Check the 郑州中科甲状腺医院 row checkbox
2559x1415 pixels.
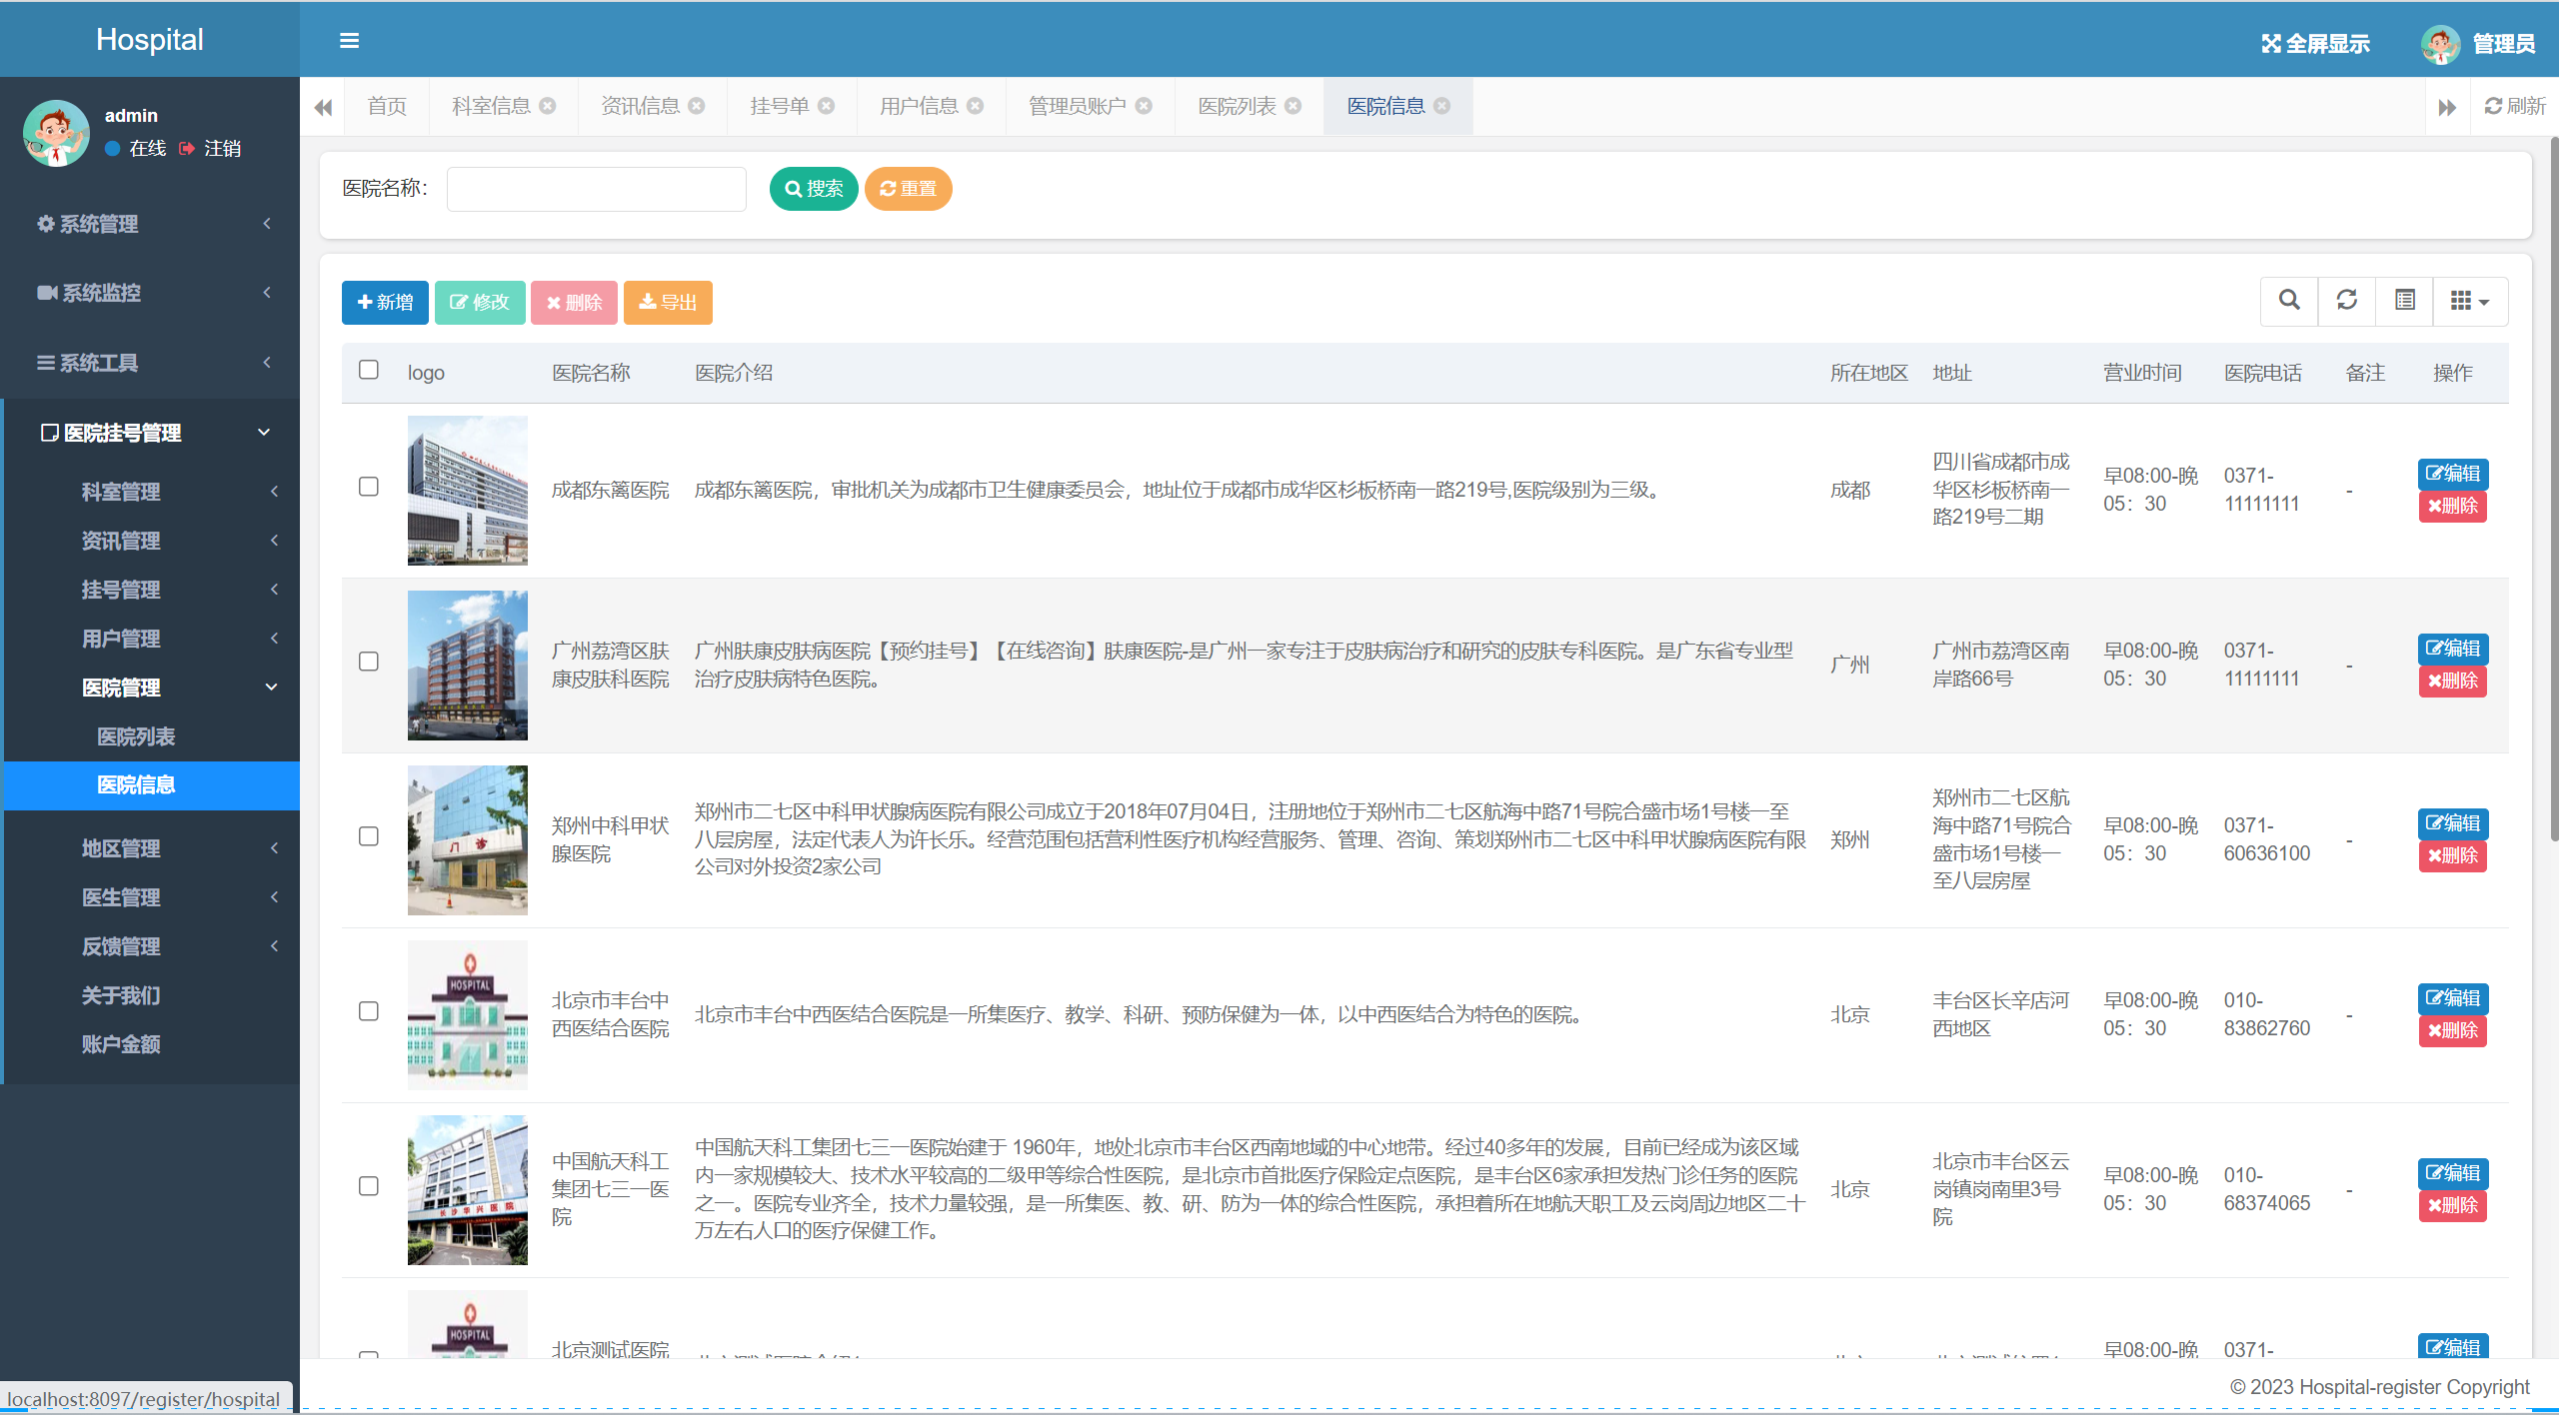(x=369, y=836)
